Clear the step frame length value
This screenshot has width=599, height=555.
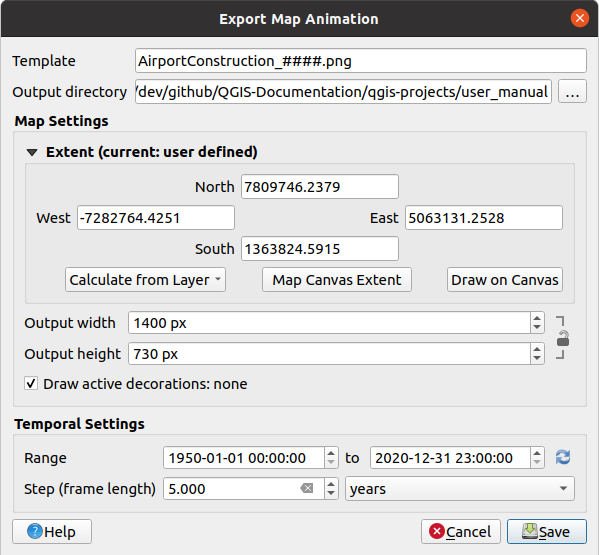[306, 488]
